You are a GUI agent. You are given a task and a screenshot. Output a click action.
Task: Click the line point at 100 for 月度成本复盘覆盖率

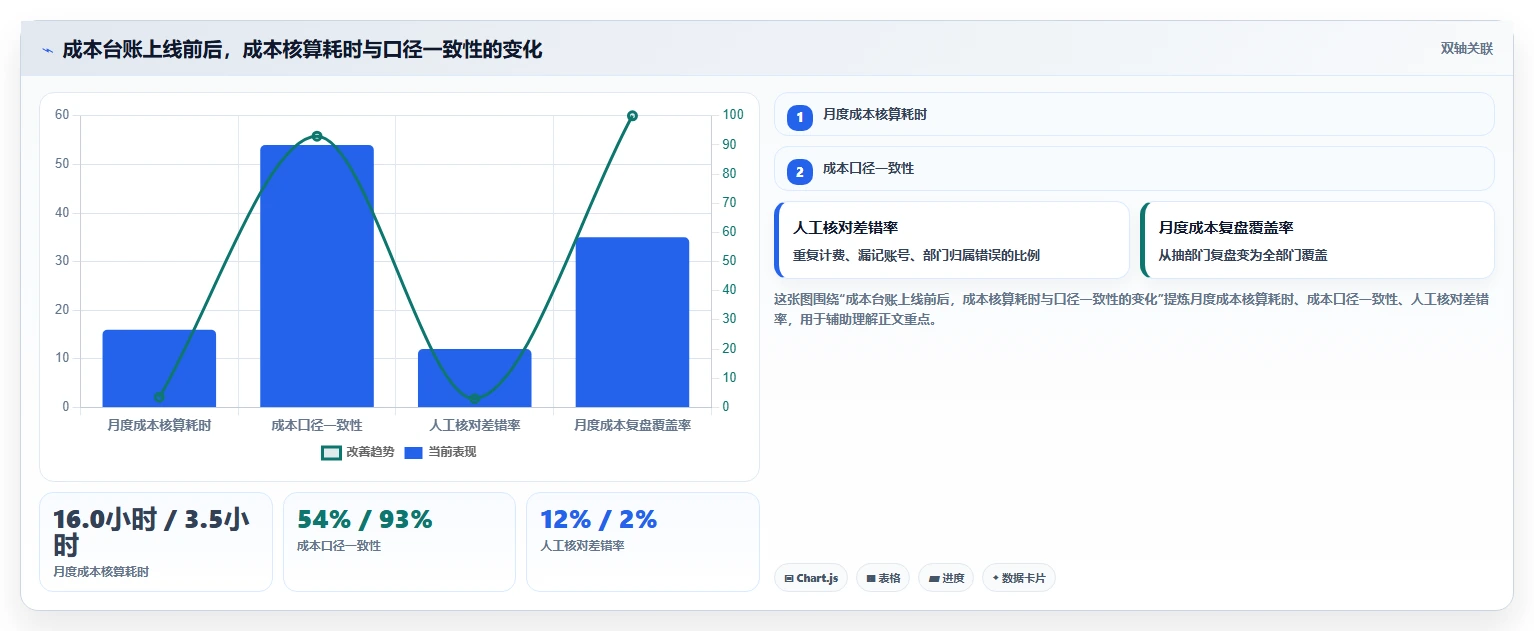tap(632, 116)
